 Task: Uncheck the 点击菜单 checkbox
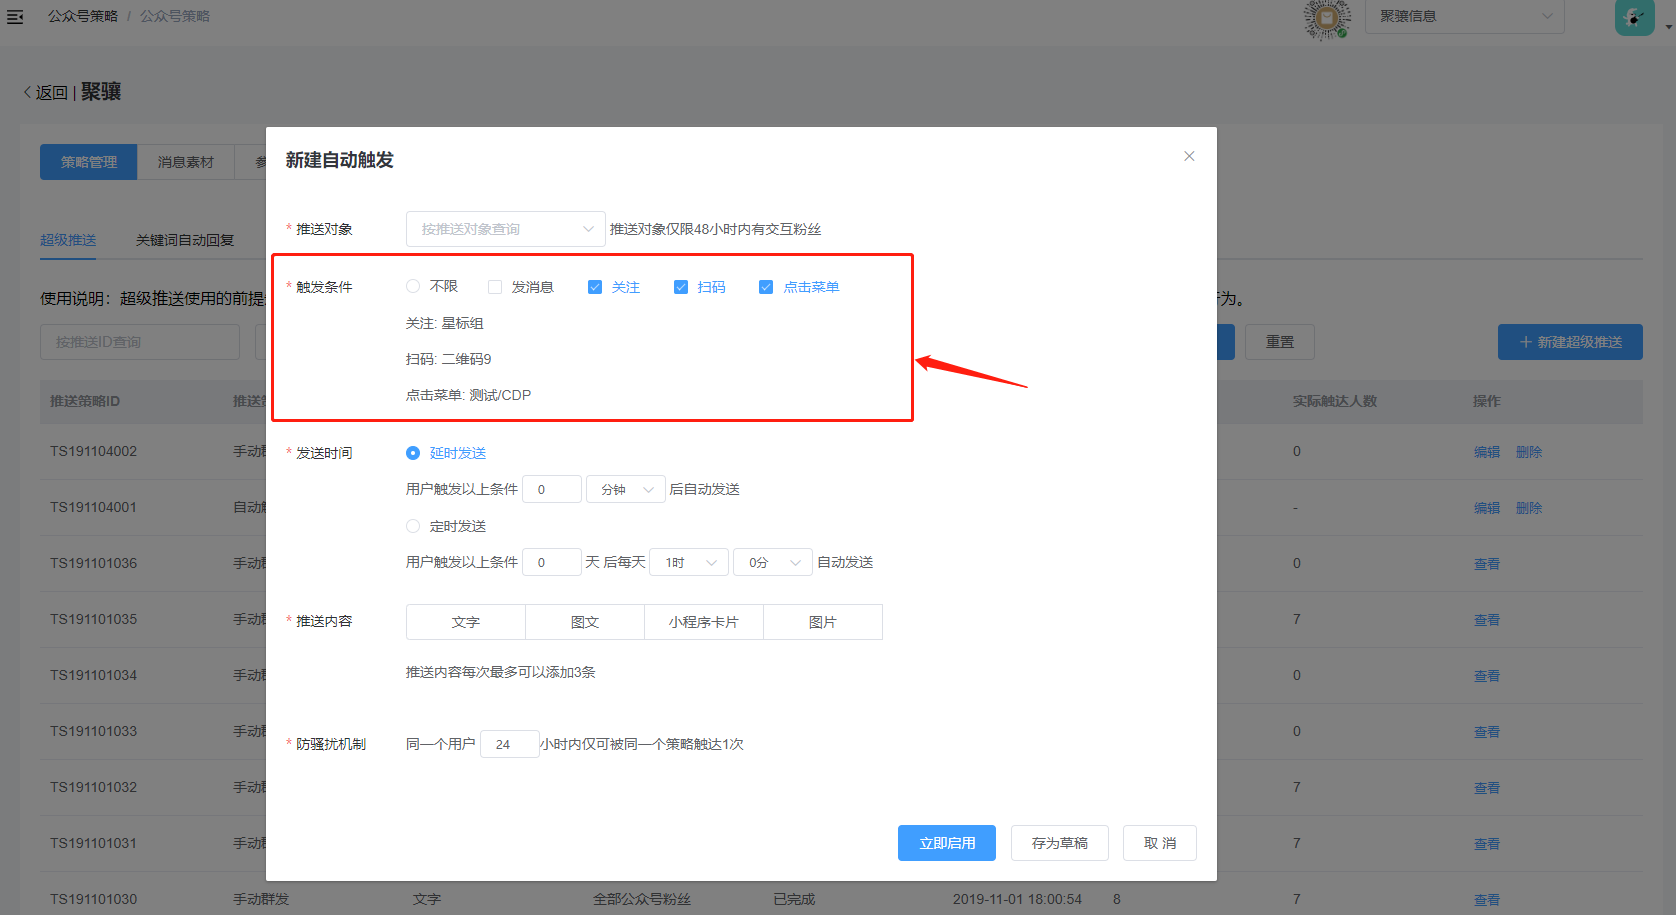point(766,287)
